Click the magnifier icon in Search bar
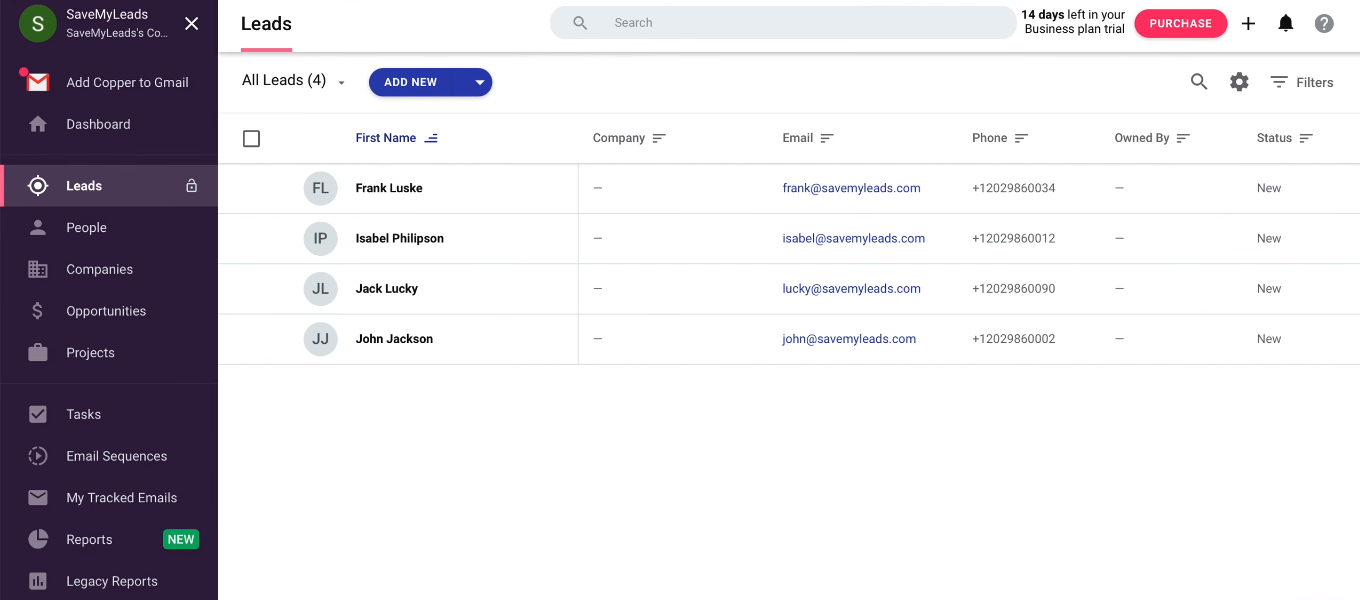1360x600 pixels. pos(580,23)
